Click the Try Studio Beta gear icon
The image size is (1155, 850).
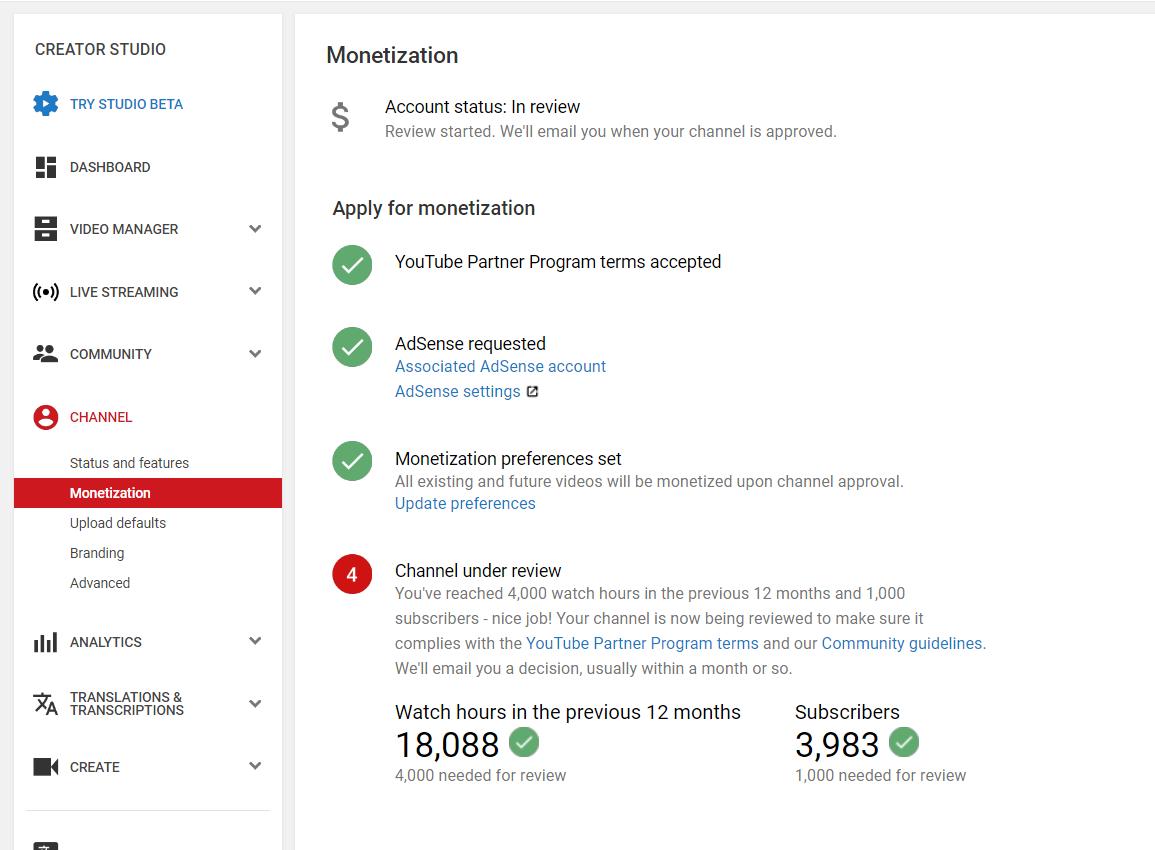point(46,104)
